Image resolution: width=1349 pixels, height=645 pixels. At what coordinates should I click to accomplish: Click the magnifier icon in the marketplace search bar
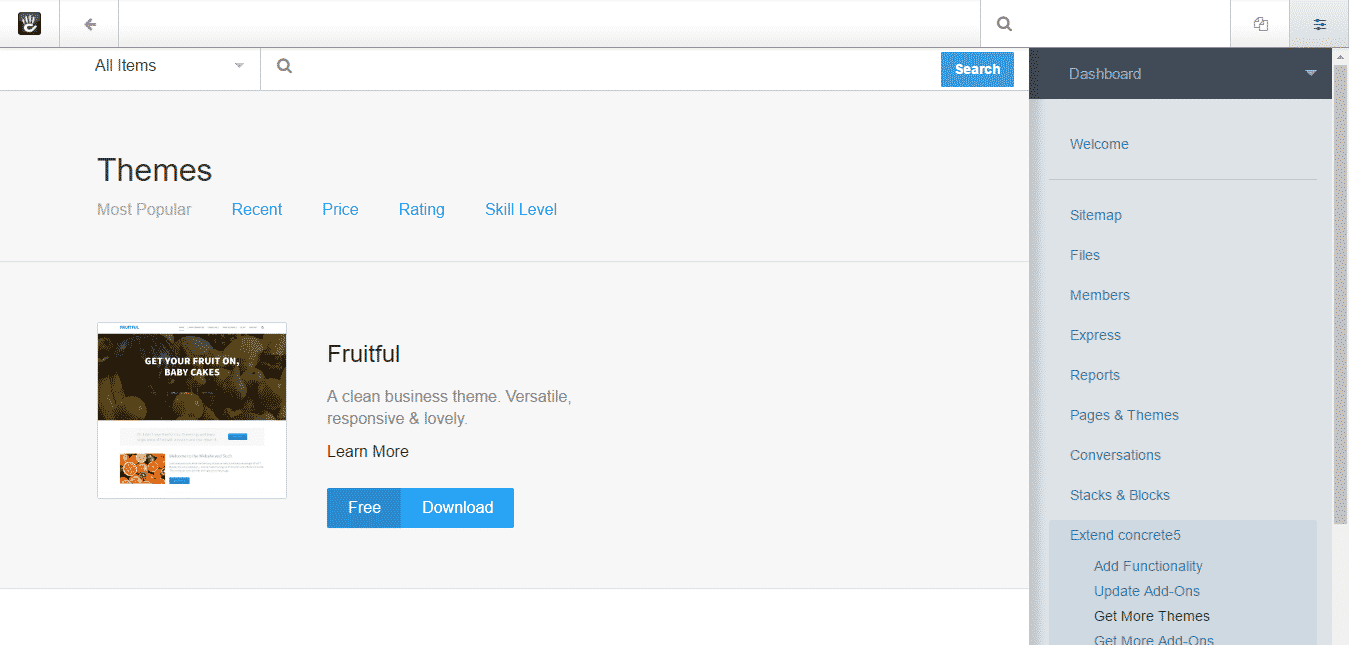click(x=284, y=65)
